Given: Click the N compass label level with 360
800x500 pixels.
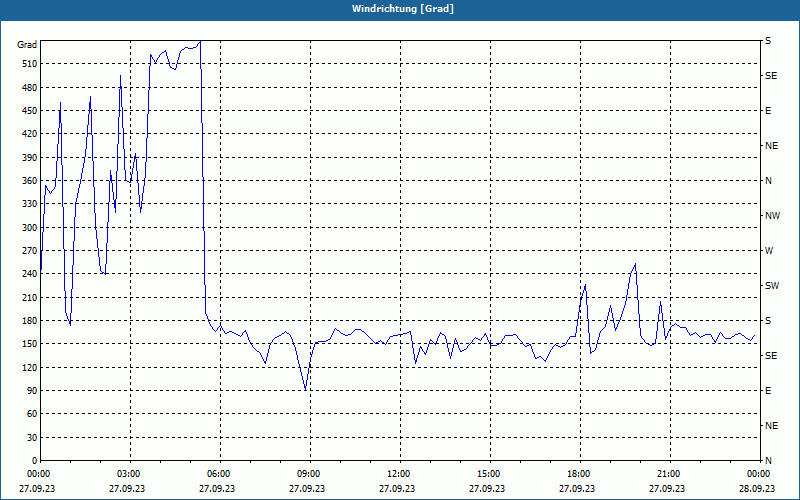Looking at the screenshot, I should 769,181.
